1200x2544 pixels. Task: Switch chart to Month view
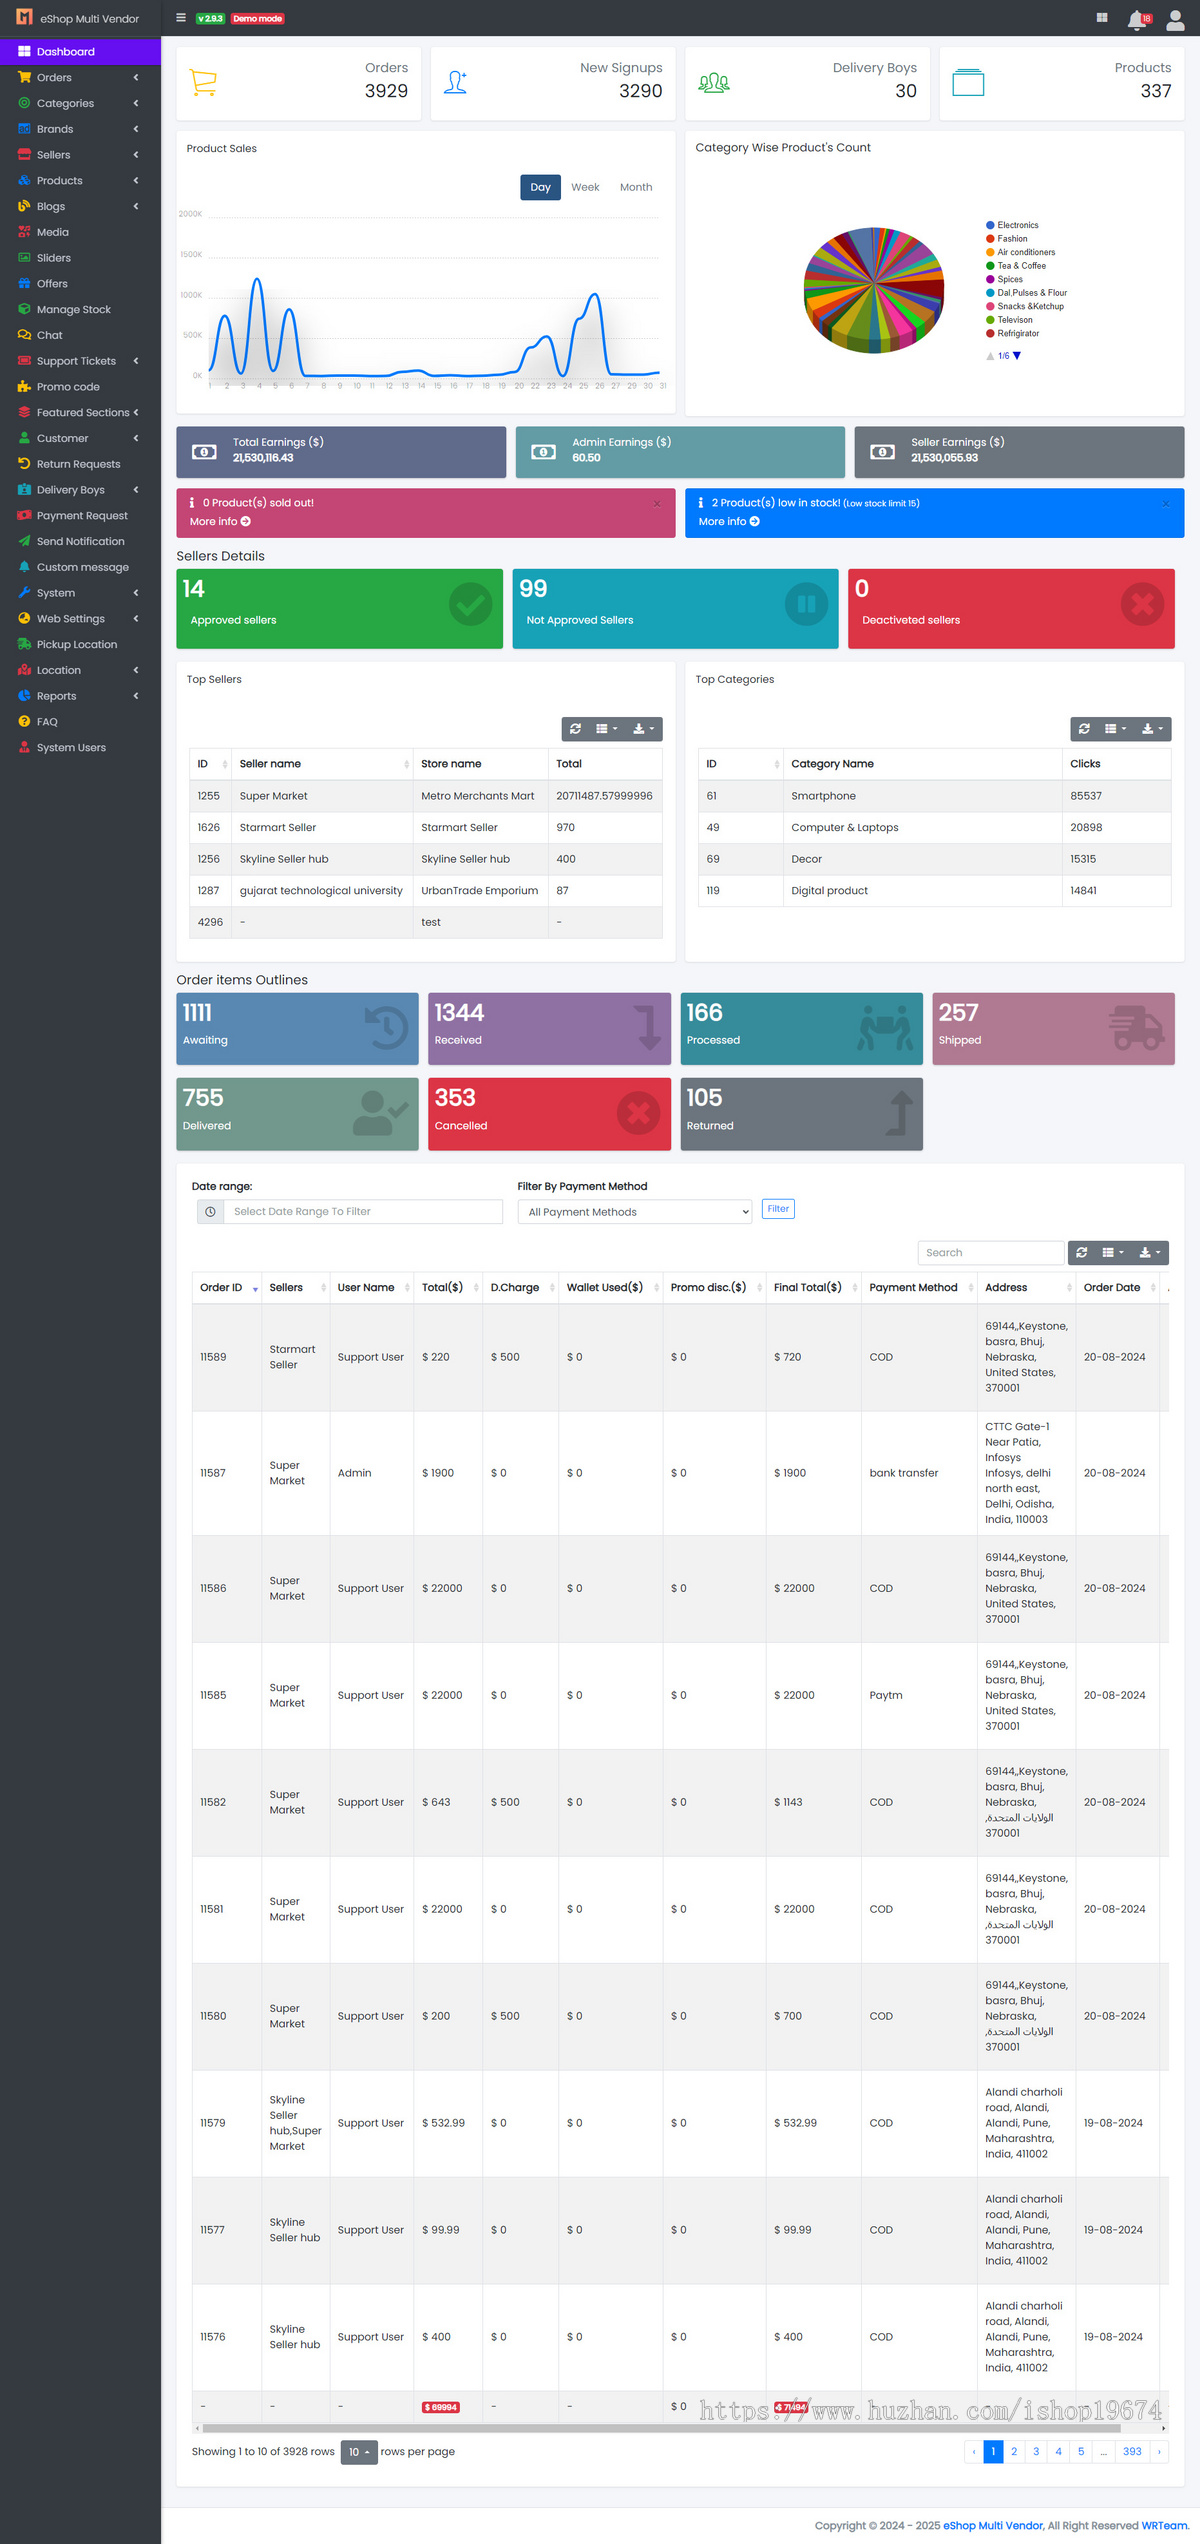pyautogui.click(x=636, y=187)
